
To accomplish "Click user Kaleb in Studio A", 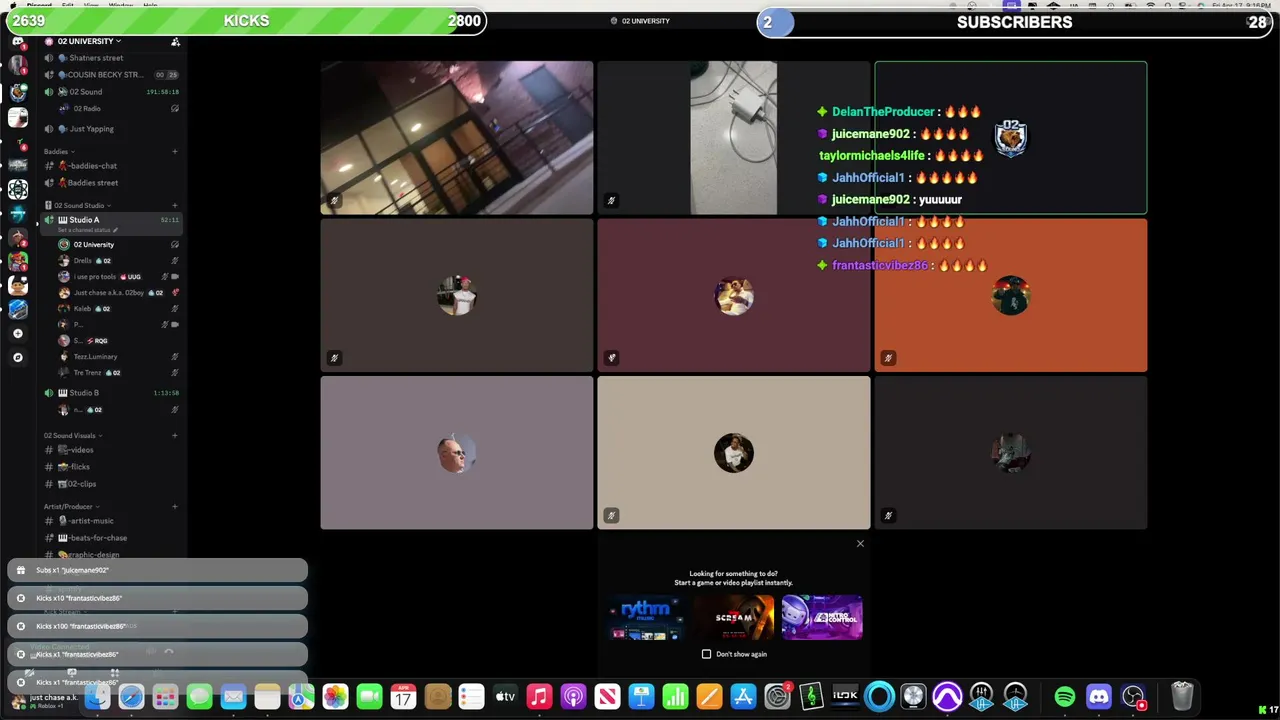I will tap(118, 309).
